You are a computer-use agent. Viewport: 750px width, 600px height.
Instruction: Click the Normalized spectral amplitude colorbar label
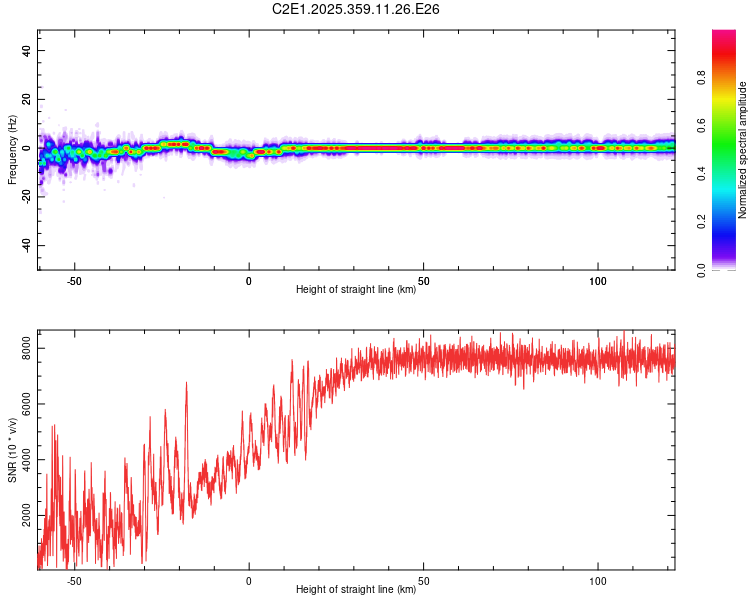pyautogui.click(x=743, y=150)
